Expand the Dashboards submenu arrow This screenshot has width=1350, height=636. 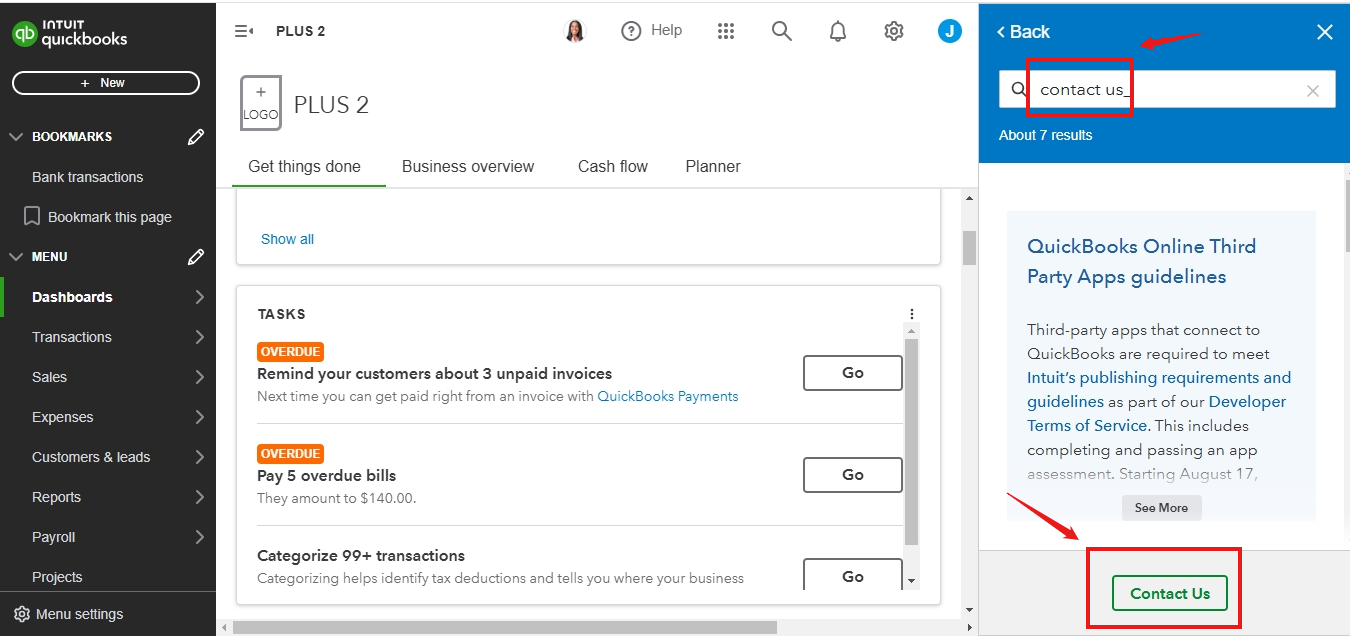pos(200,297)
